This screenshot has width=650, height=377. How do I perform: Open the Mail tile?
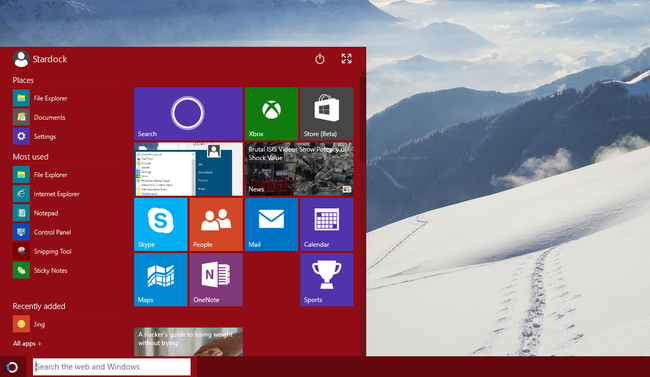coord(272,224)
